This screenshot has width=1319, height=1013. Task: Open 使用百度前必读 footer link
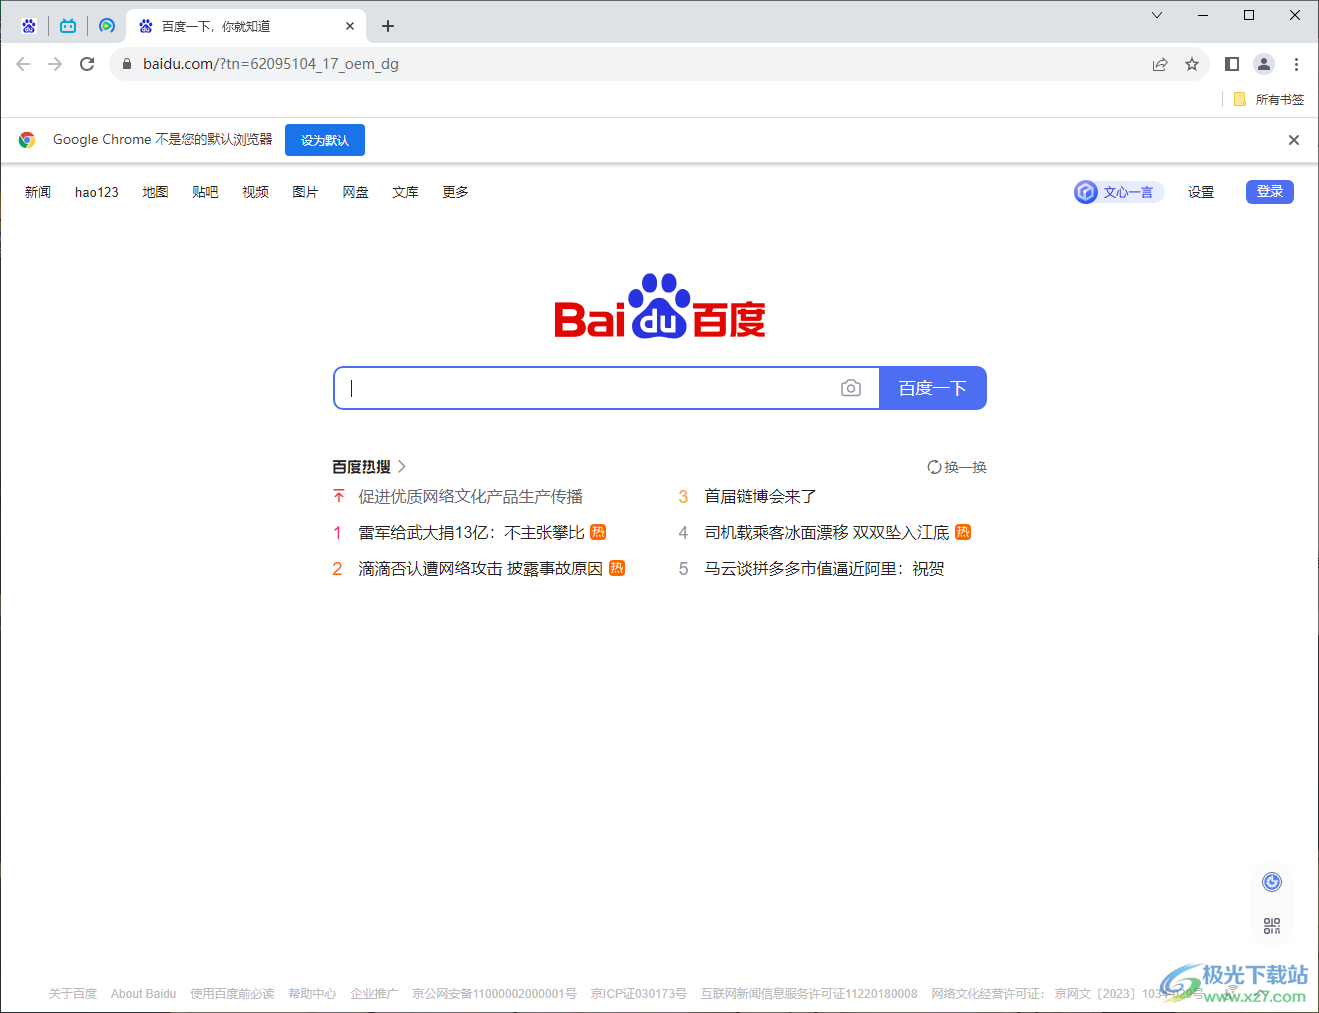(232, 994)
